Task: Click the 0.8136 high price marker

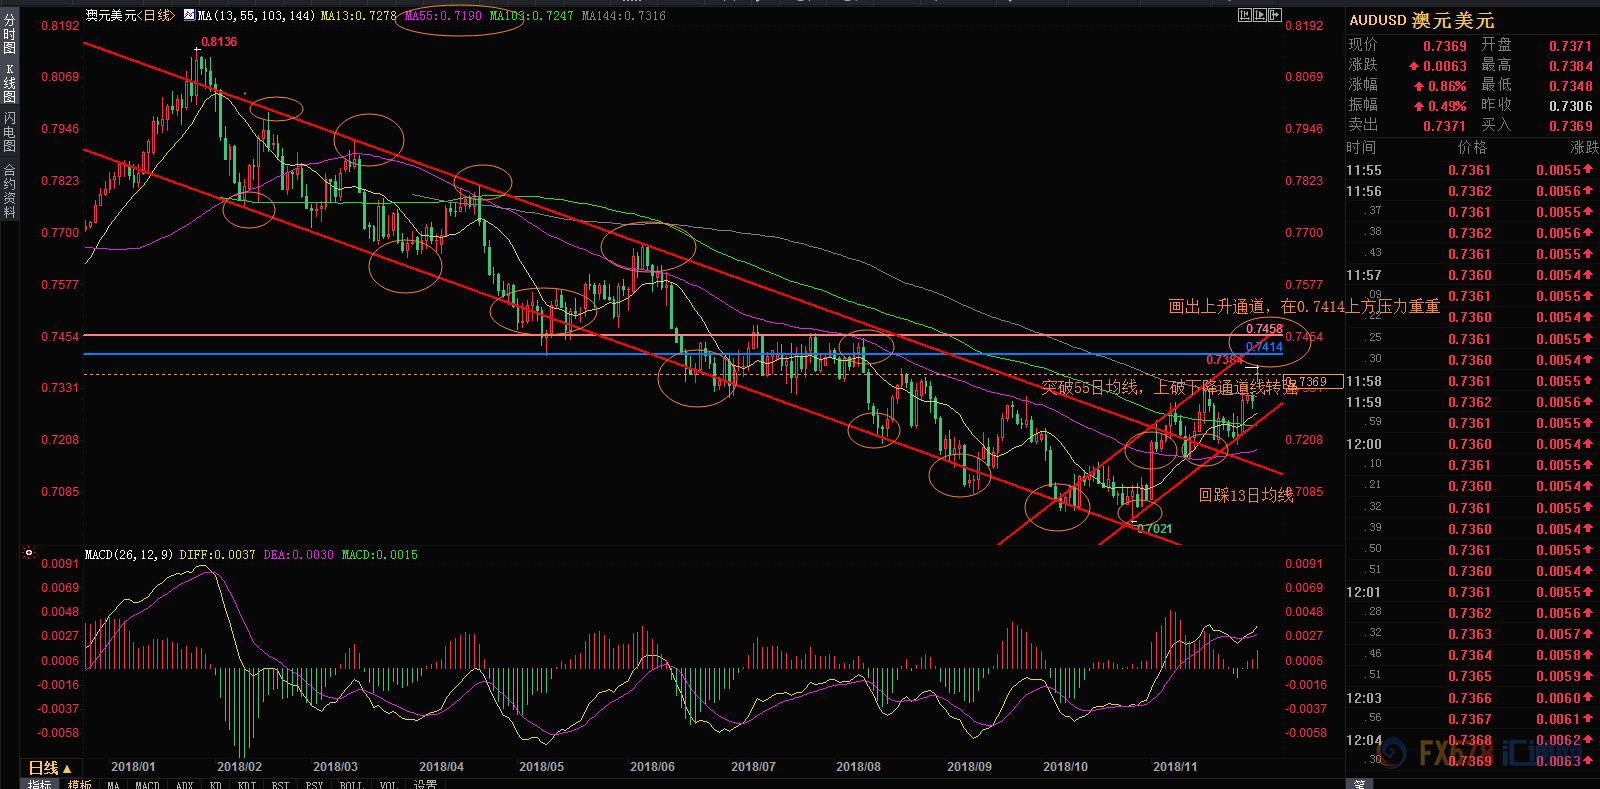Action: coord(219,42)
